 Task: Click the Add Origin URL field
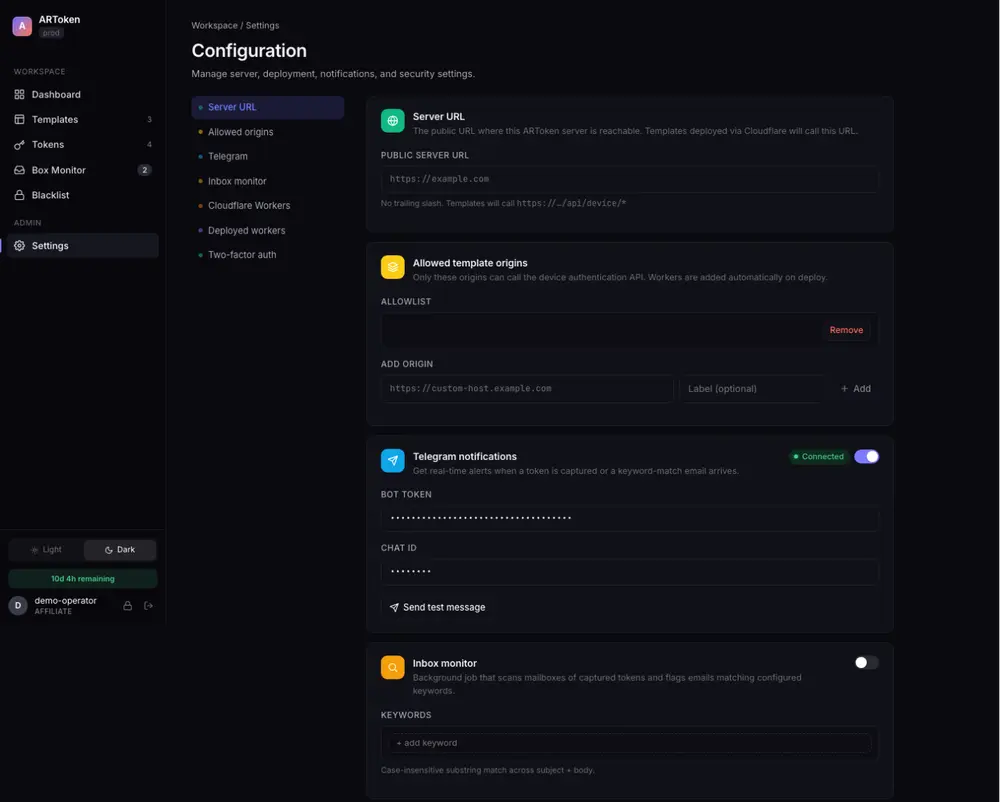tap(527, 388)
